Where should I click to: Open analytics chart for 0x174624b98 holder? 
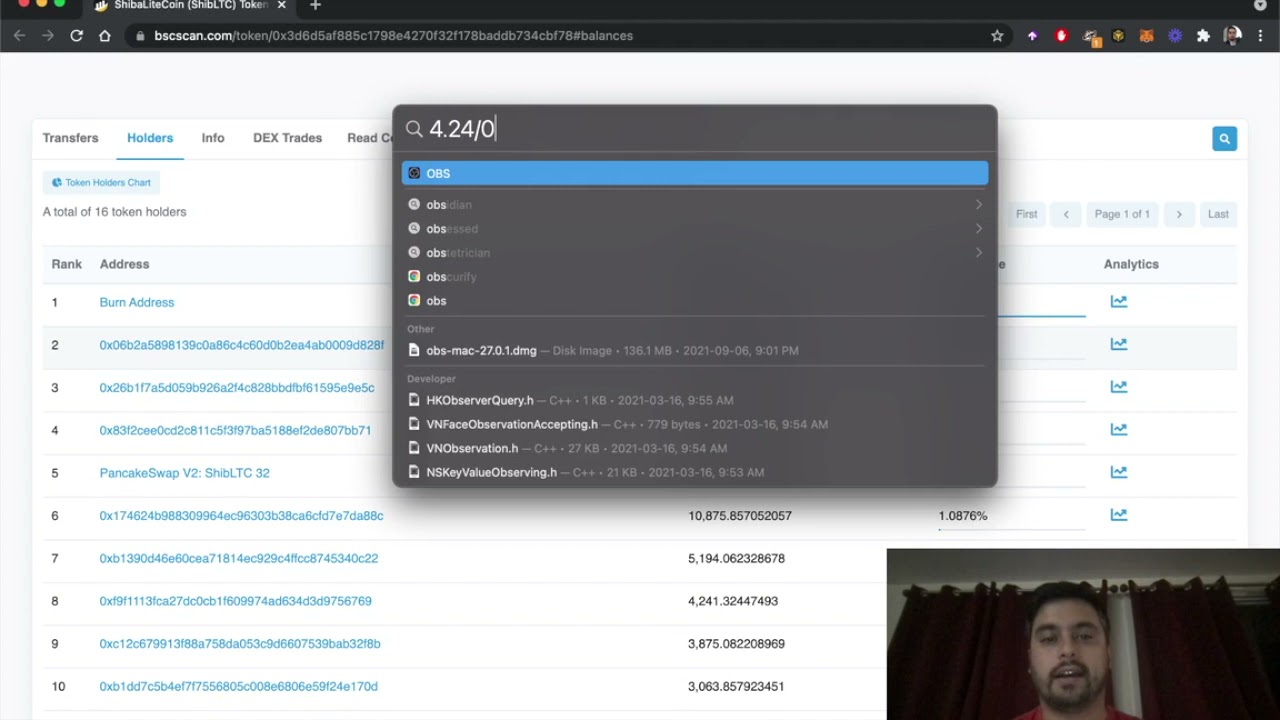coord(1118,515)
